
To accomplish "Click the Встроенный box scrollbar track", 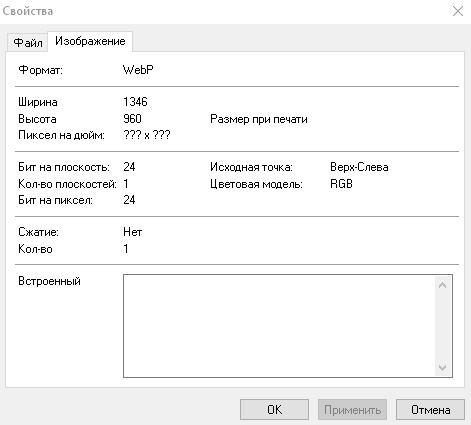I will (443, 327).
